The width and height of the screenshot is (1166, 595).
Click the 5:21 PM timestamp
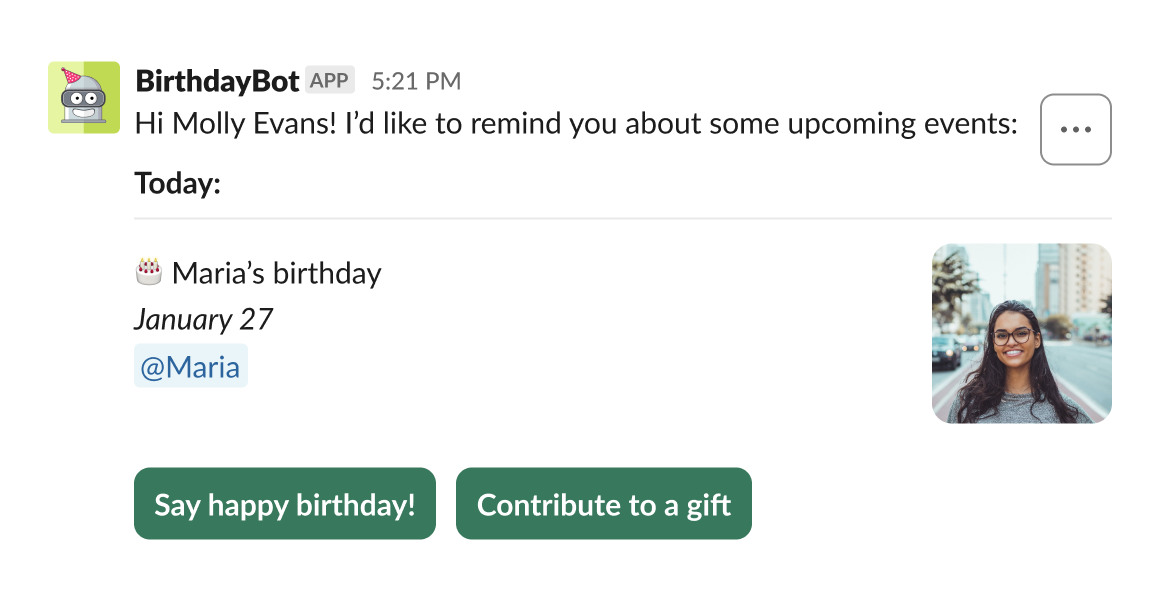click(415, 79)
